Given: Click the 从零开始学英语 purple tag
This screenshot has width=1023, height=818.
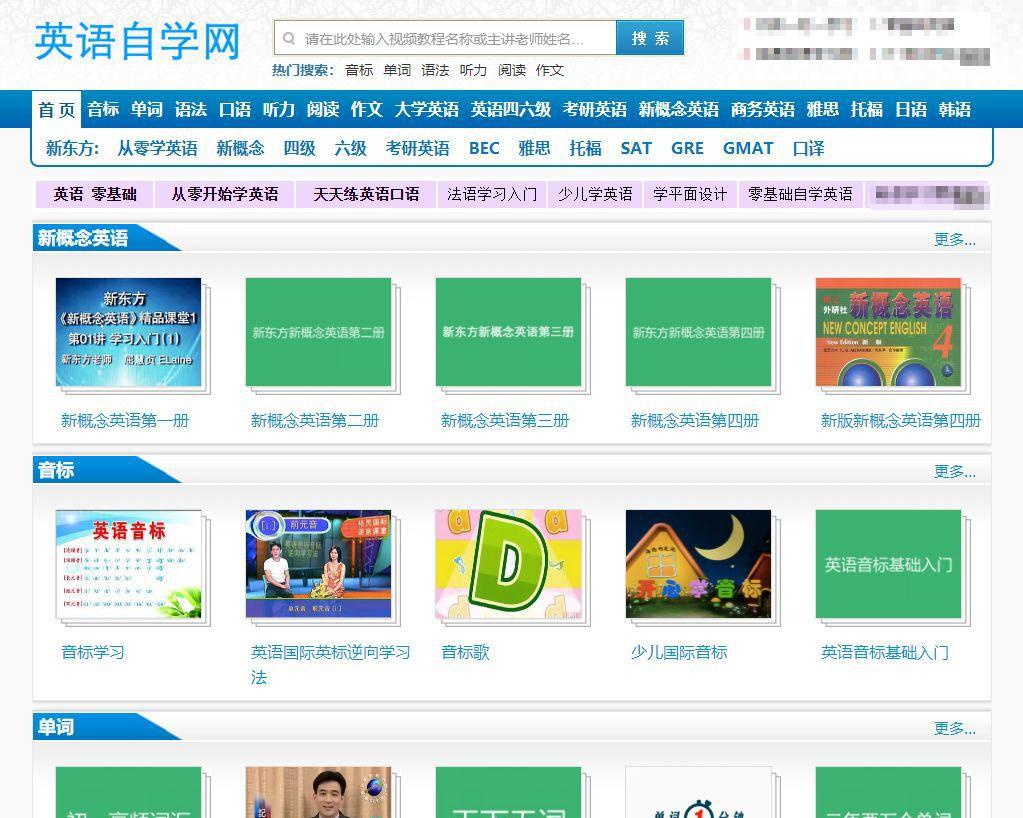Looking at the screenshot, I should [x=224, y=194].
